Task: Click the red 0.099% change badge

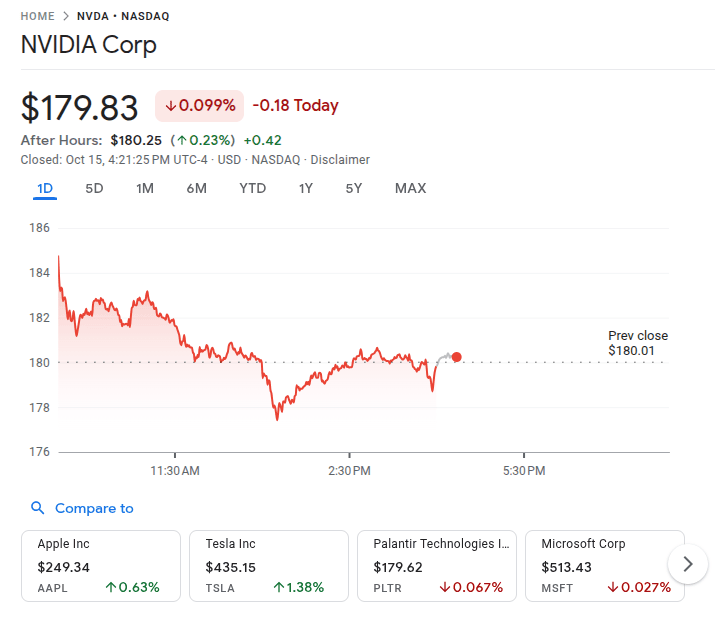Action: (x=200, y=105)
